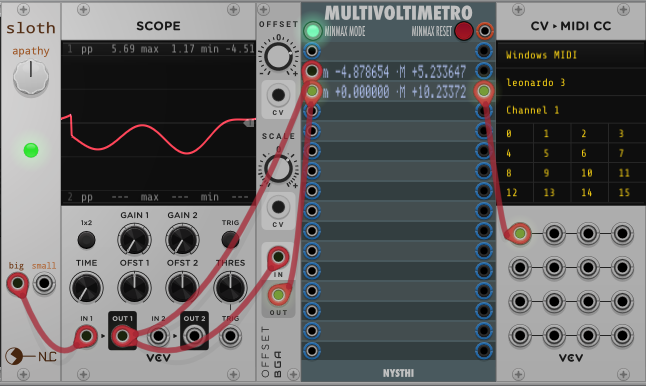The width and height of the screenshot is (646, 386).
Task: Click Multivoltimetro left jack on -4.878654 row
Action: (x=312, y=71)
